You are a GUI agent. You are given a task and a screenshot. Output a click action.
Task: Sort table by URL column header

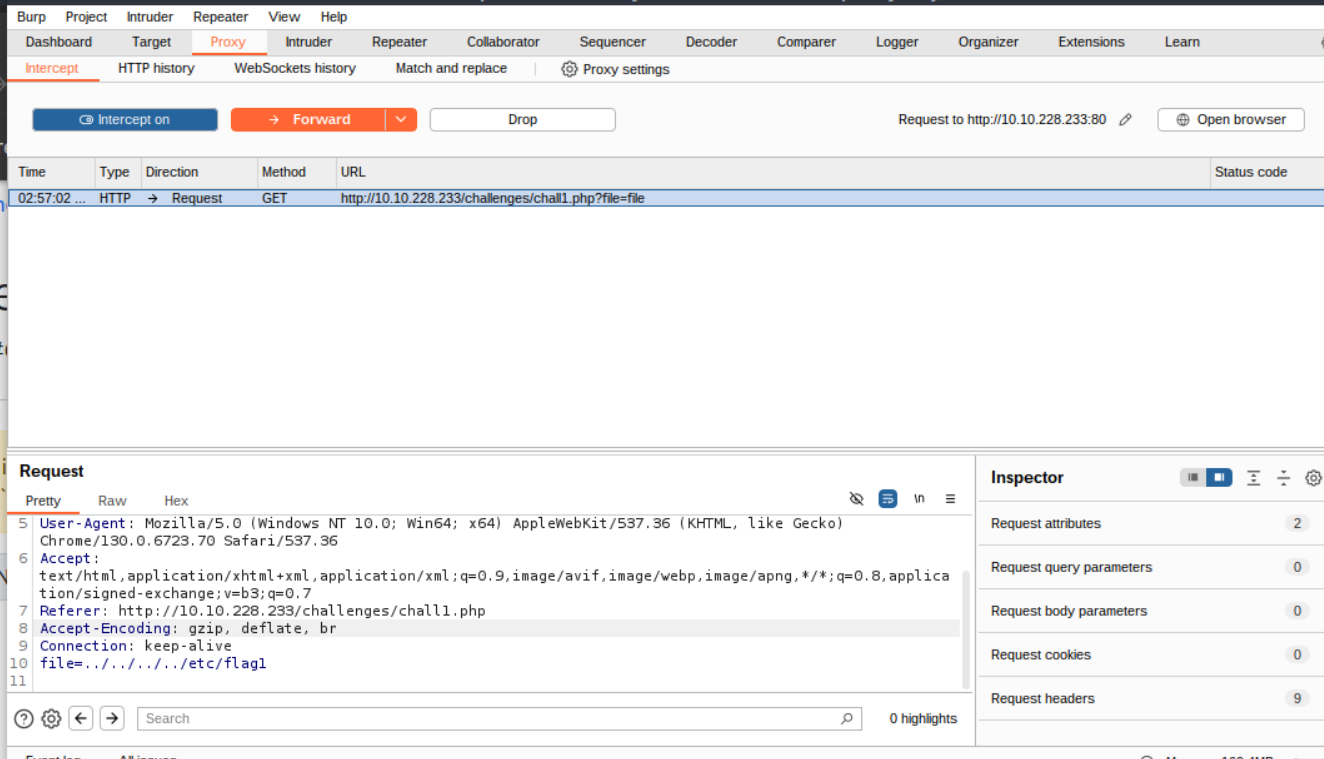tap(773, 172)
